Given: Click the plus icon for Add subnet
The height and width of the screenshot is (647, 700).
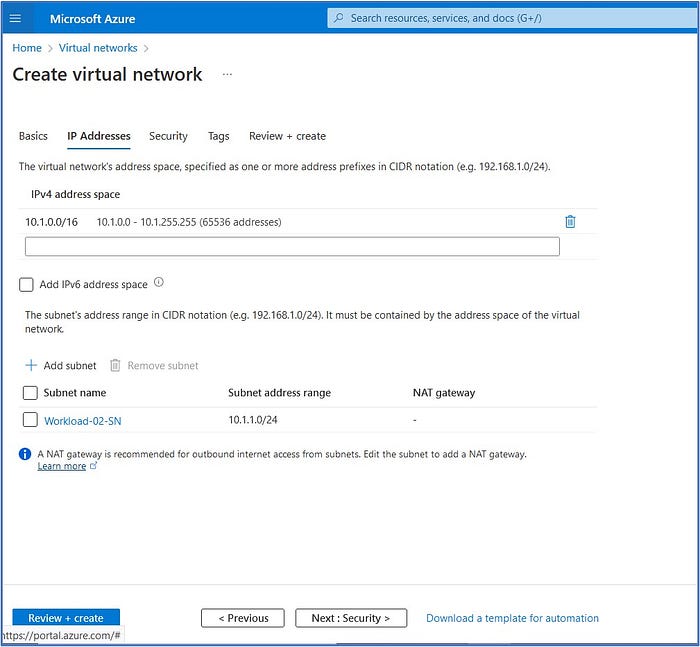Looking at the screenshot, I should [x=31, y=365].
